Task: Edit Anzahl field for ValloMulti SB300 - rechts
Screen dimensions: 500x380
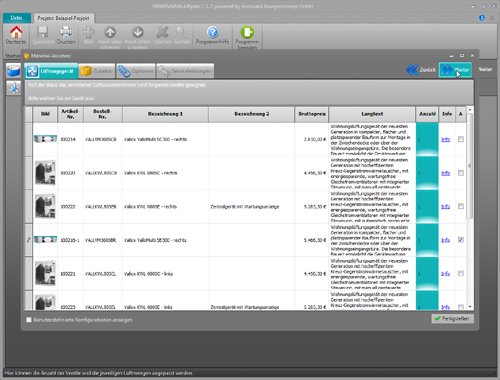Action: pyautogui.click(x=427, y=240)
